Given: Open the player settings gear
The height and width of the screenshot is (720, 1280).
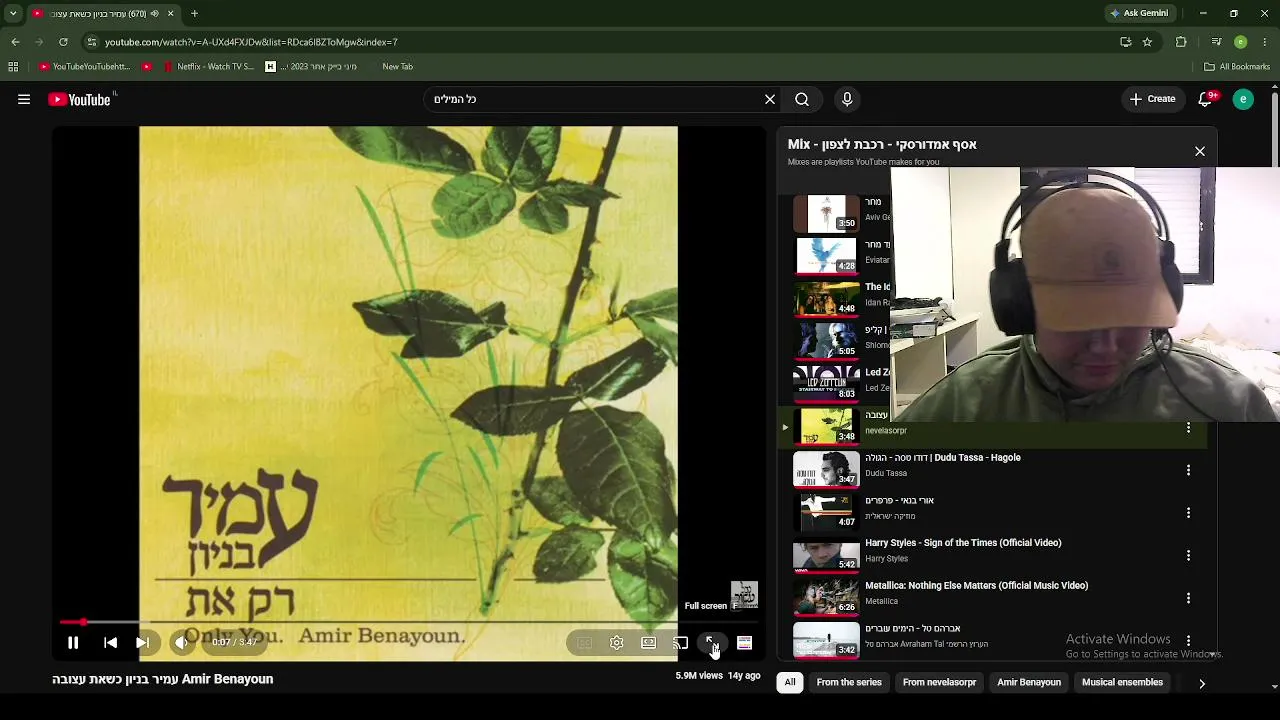Looking at the screenshot, I should tap(617, 643).
